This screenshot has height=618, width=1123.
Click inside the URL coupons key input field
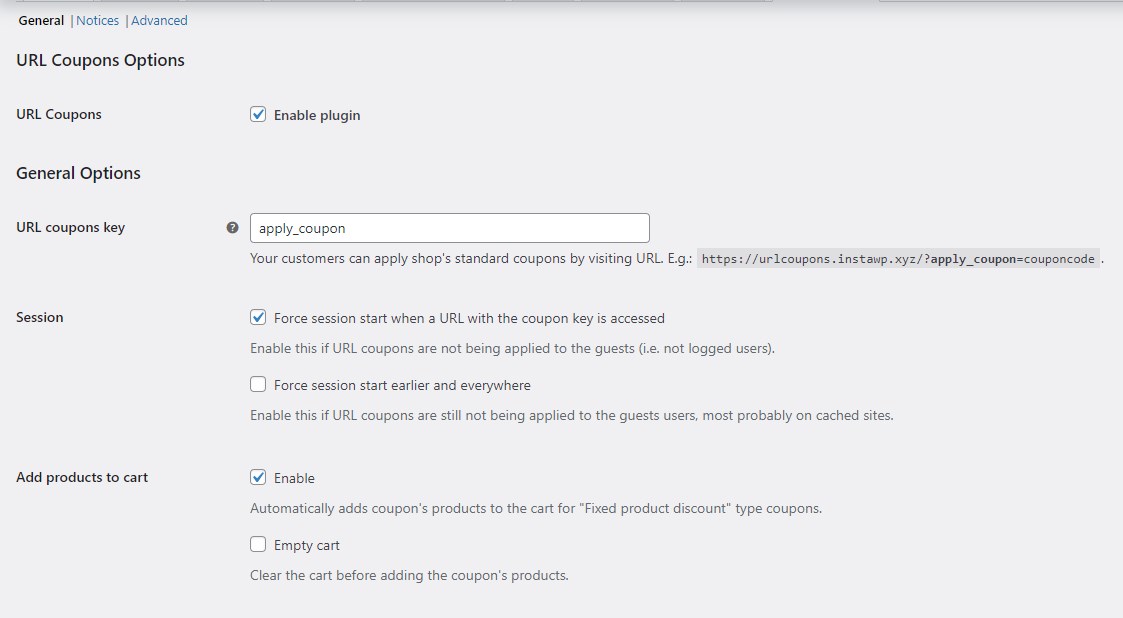[449, 227]
